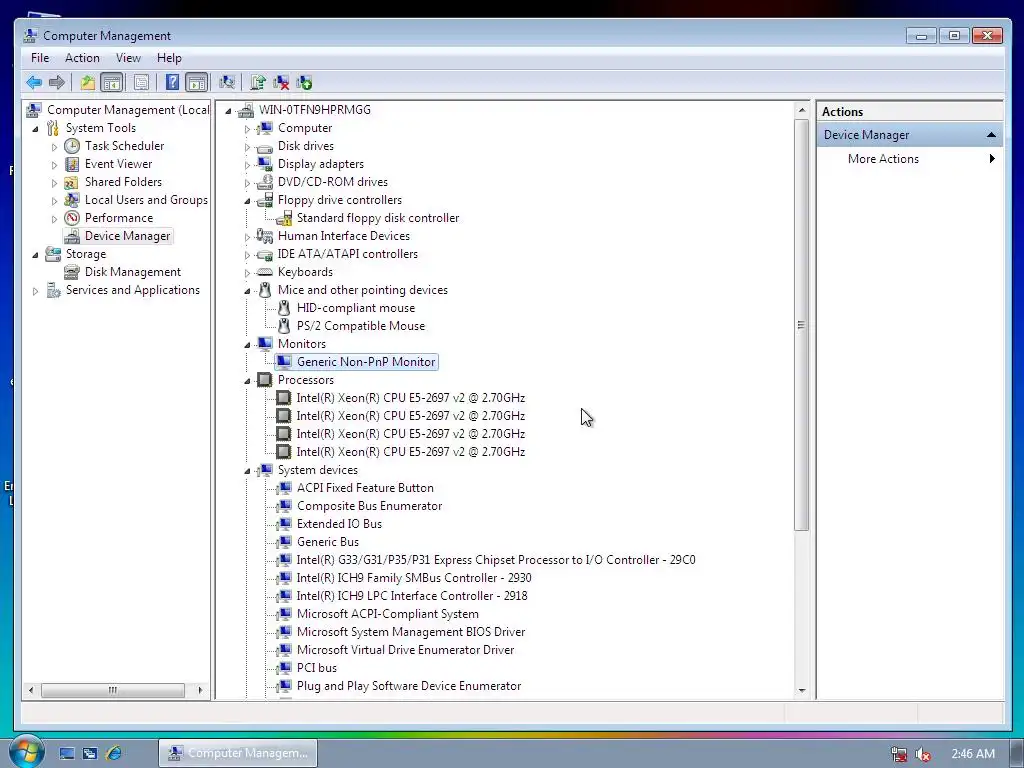Expand the IDE ATA/ATAPI controllers category
The image size is (1024, 768).
247,255
